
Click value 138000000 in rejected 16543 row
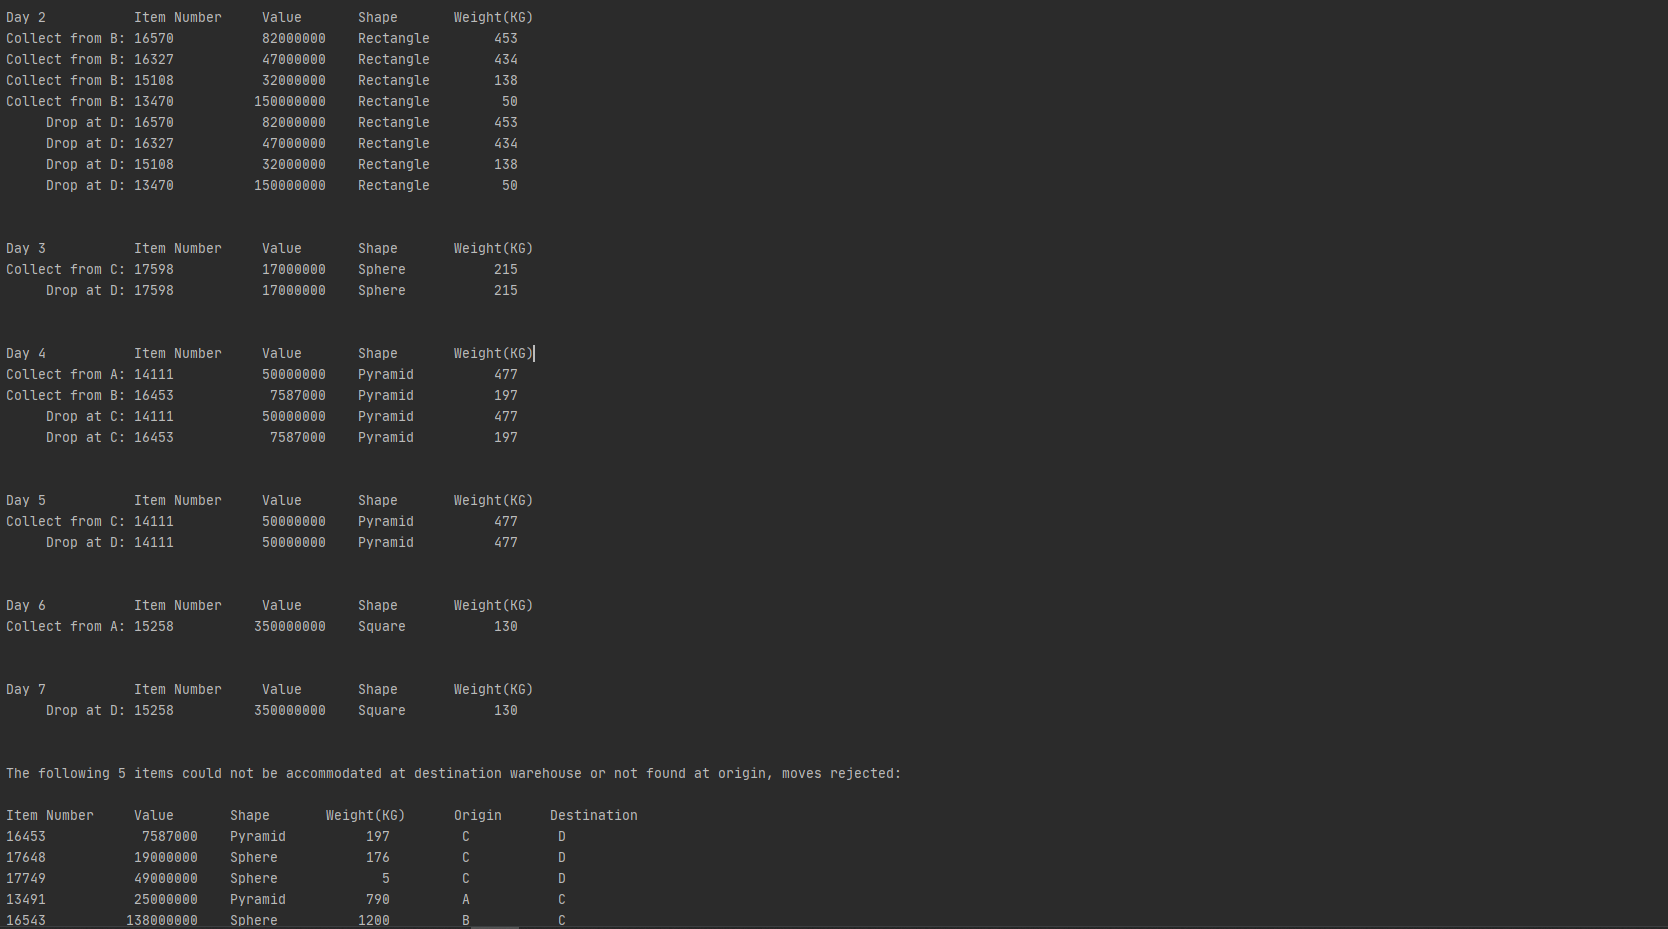(x=162, y=920)
